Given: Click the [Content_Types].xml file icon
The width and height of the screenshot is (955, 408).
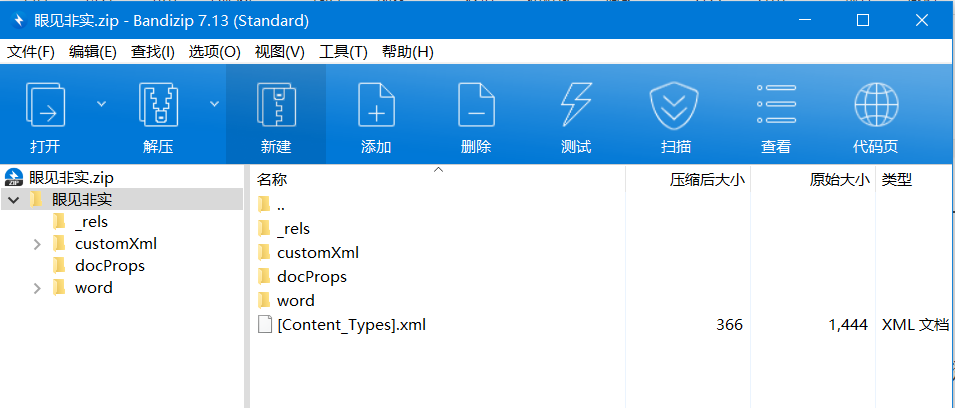Looking at the screenshot, I should coord(264,325).
